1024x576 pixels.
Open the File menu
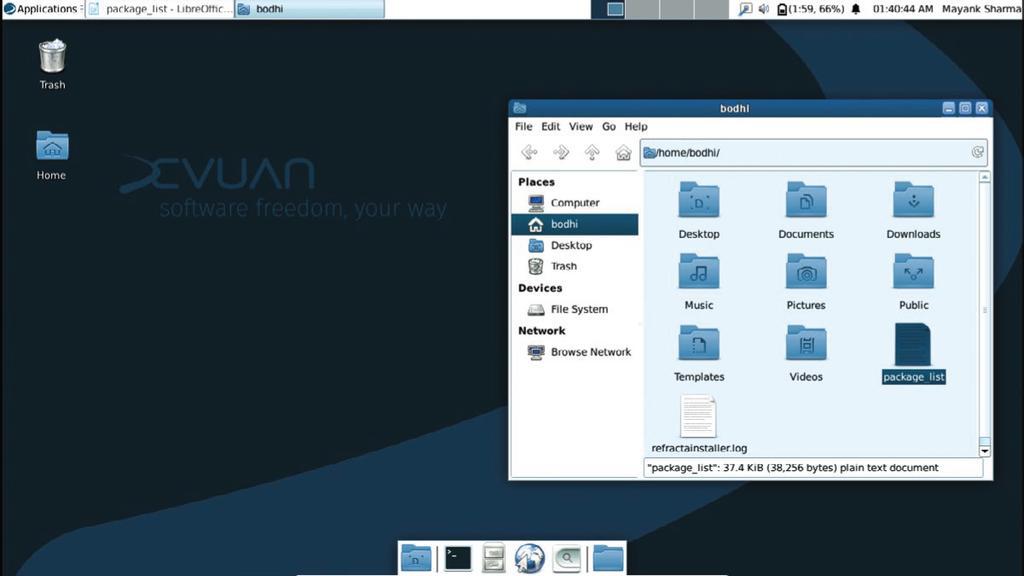(x=523, y=127)
